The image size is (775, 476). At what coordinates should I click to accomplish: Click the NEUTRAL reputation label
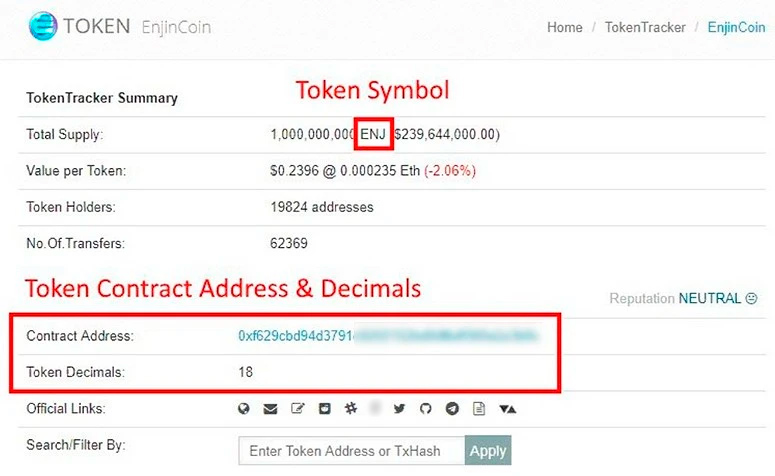709,298
